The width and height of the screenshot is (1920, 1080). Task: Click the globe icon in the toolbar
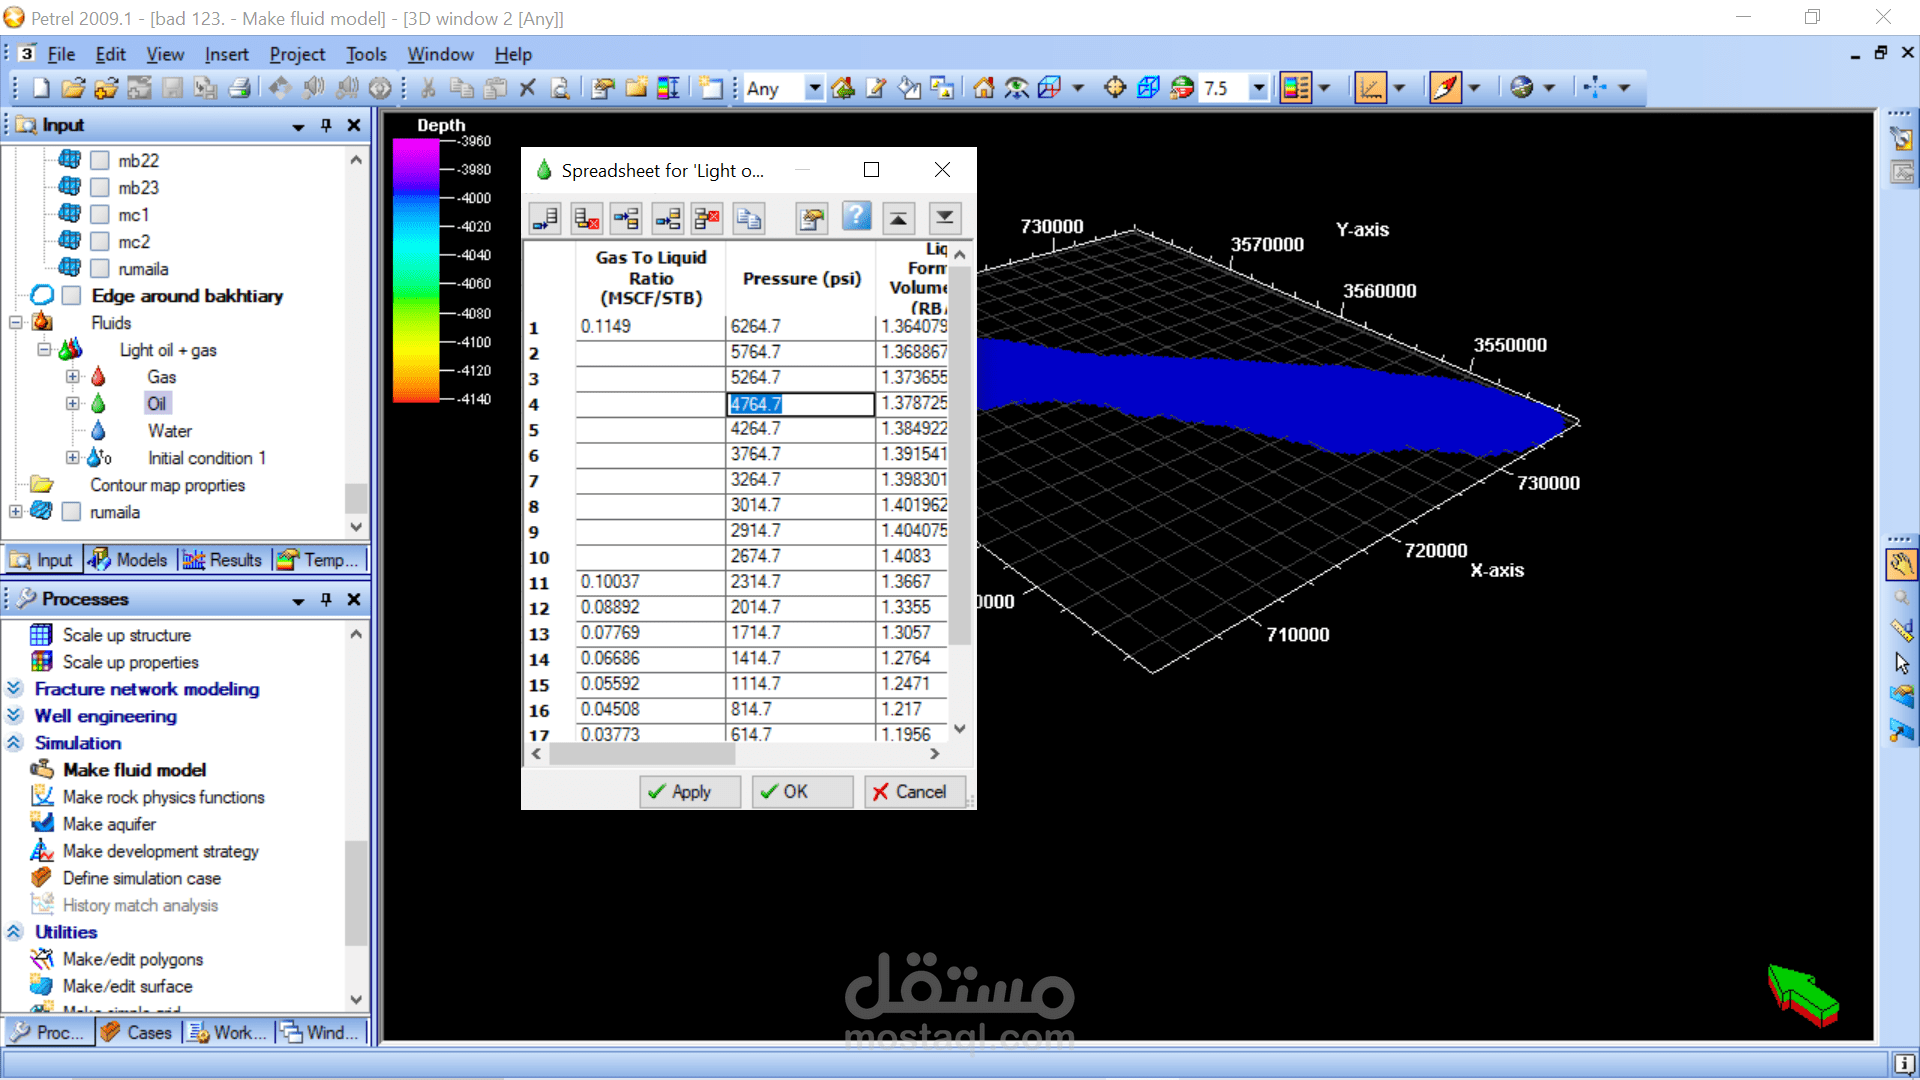click(1521, 88)
